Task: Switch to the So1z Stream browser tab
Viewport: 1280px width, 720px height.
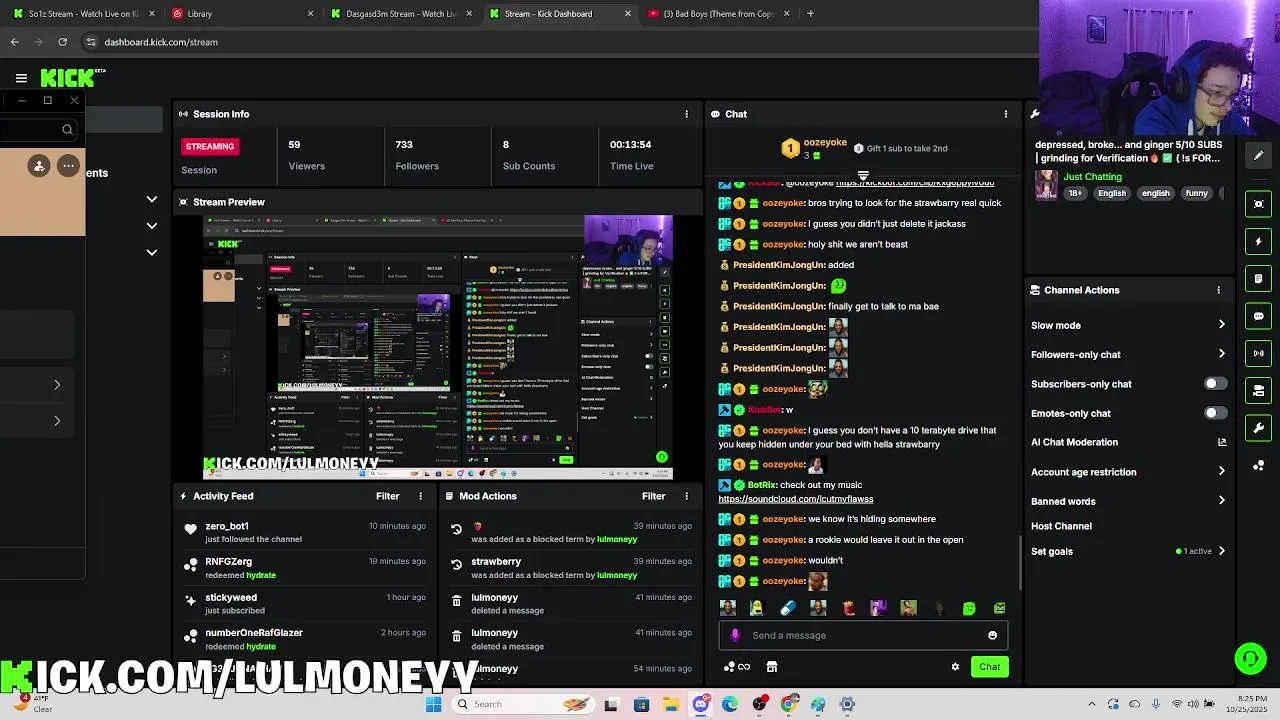Action: tap(83, 14)
